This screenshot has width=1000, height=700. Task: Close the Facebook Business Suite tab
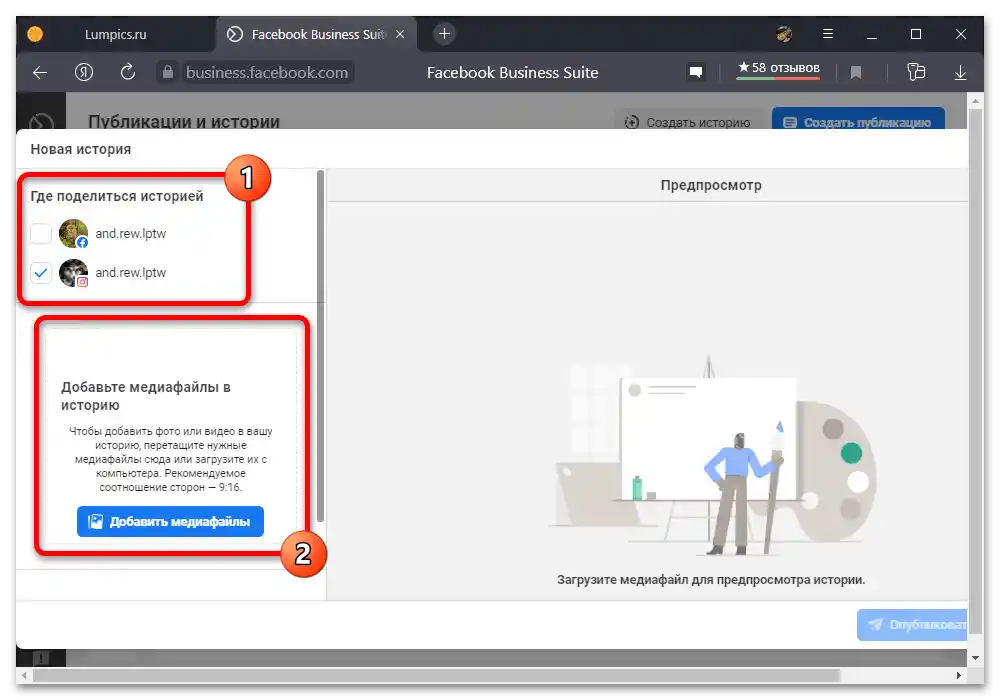tap(400, 34)
